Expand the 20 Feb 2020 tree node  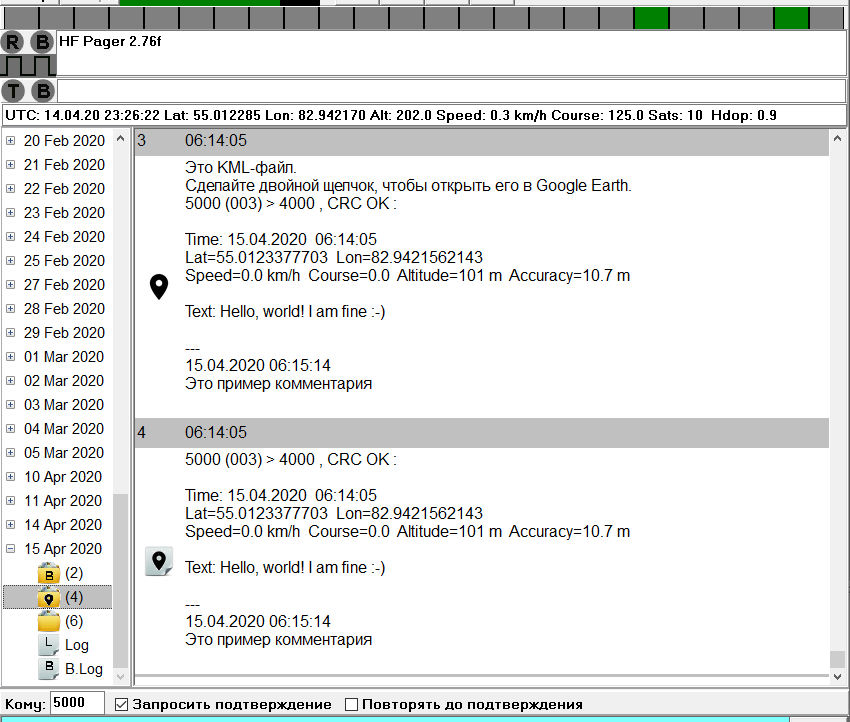coord(11,141)
